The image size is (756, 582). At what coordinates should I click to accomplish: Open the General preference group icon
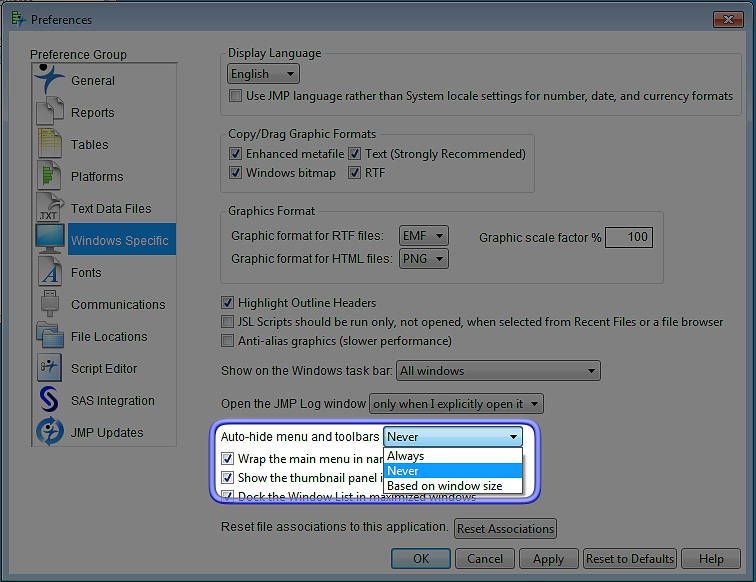click(50, 79)
